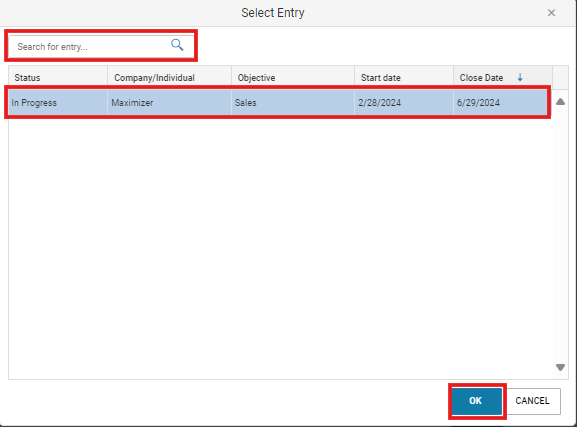This screenshot has height=427, width=577.
Task: Click the vertical scrollbar track of the list
Action: click(x=560, y=234)
